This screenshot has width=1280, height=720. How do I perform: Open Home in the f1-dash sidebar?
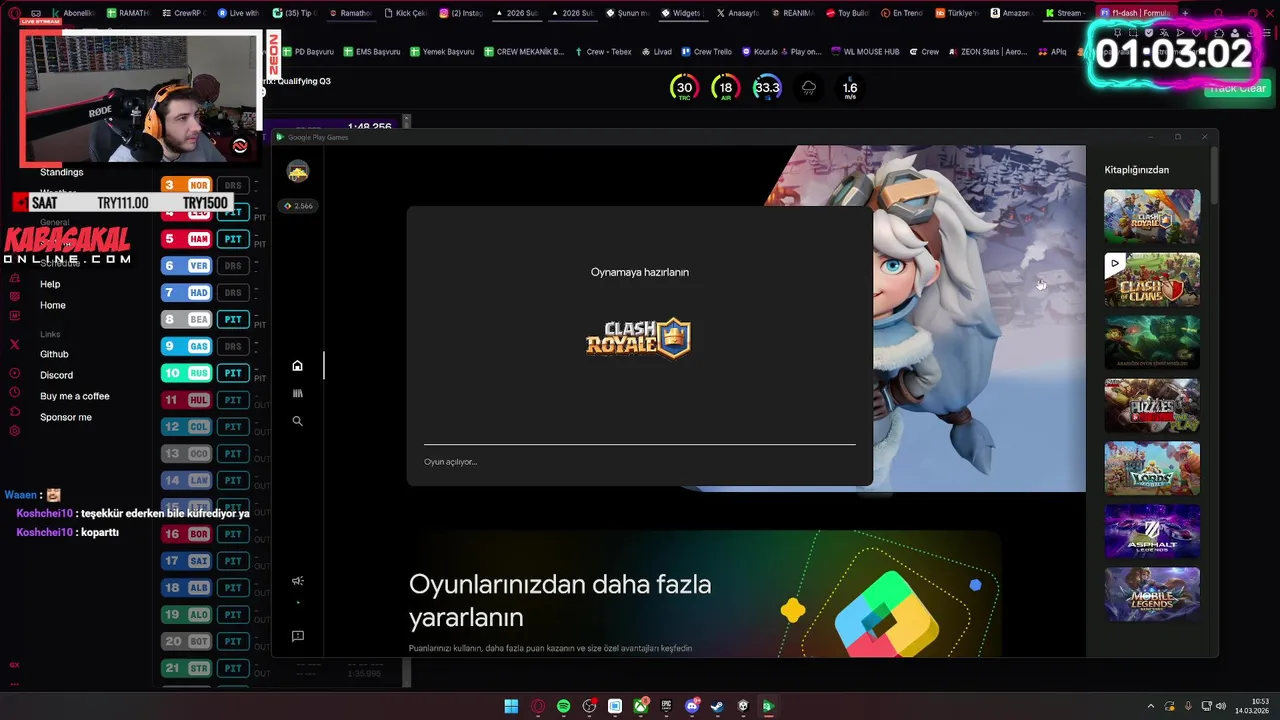point(53,305)
